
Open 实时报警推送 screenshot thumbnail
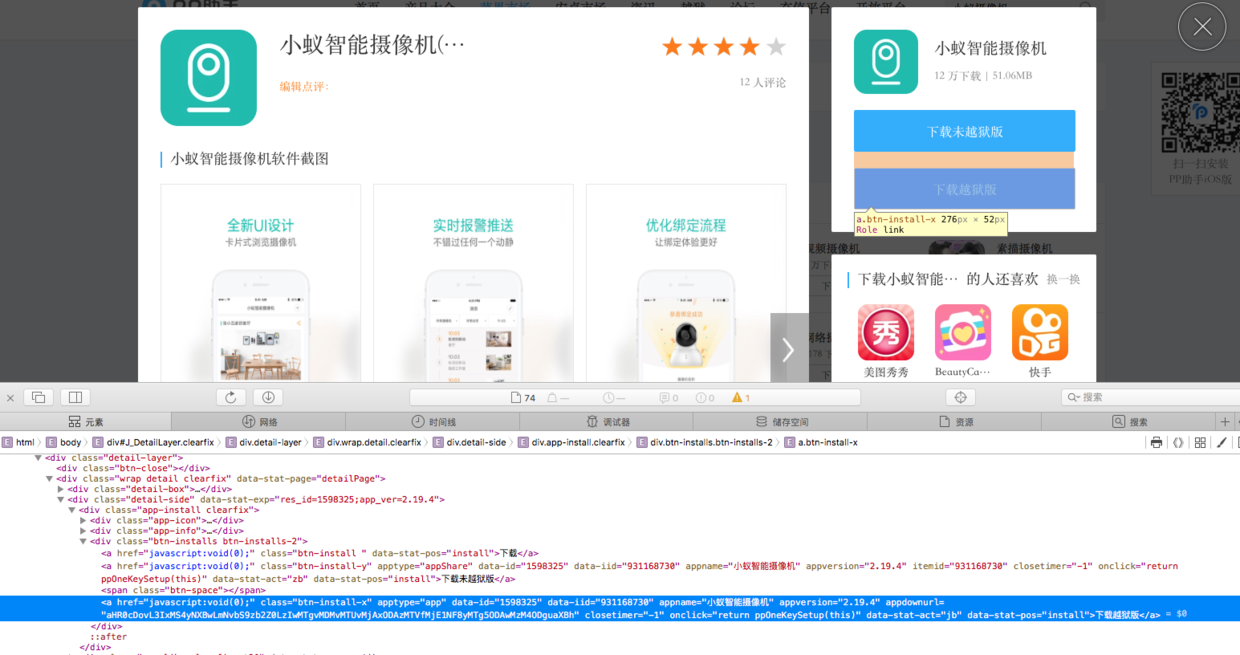(x=473, y=283)
